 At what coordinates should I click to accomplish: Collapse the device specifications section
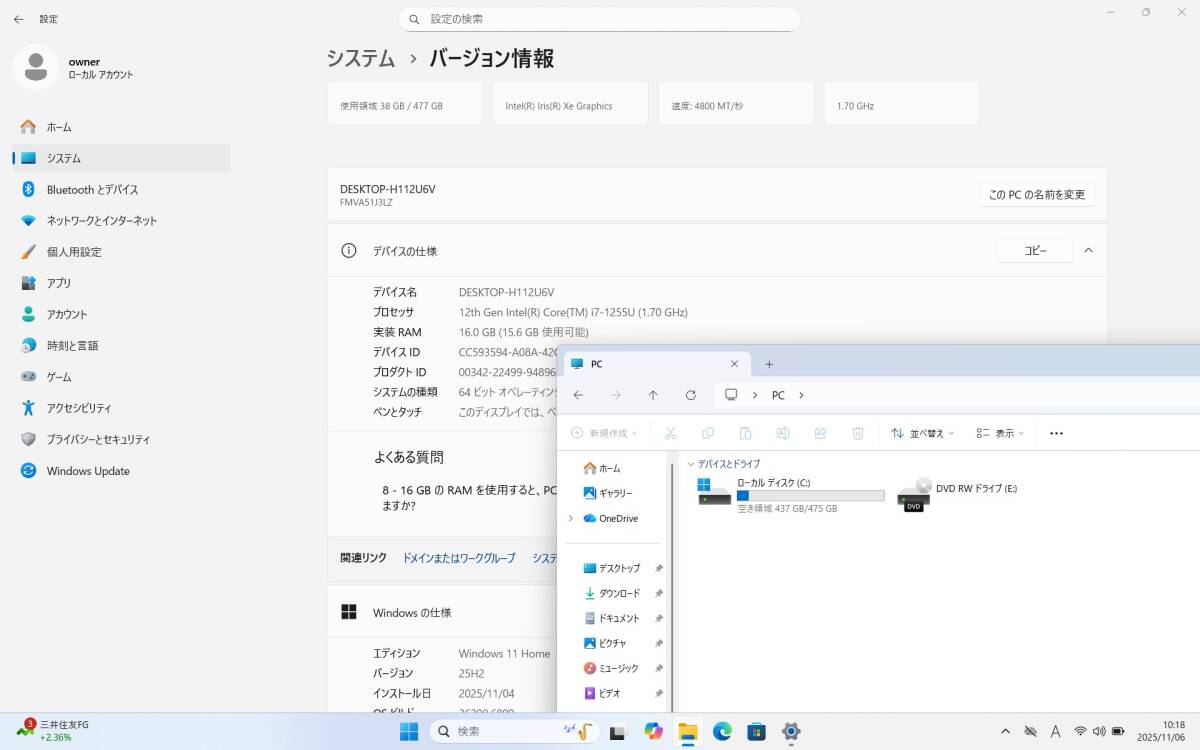(x=1088, y=251)
